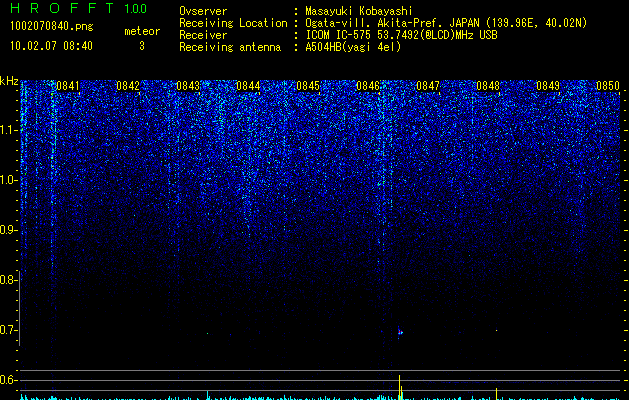Select the A504HB(yagi 4el) antenna text
629x400 pixels.
click(353, 47)
